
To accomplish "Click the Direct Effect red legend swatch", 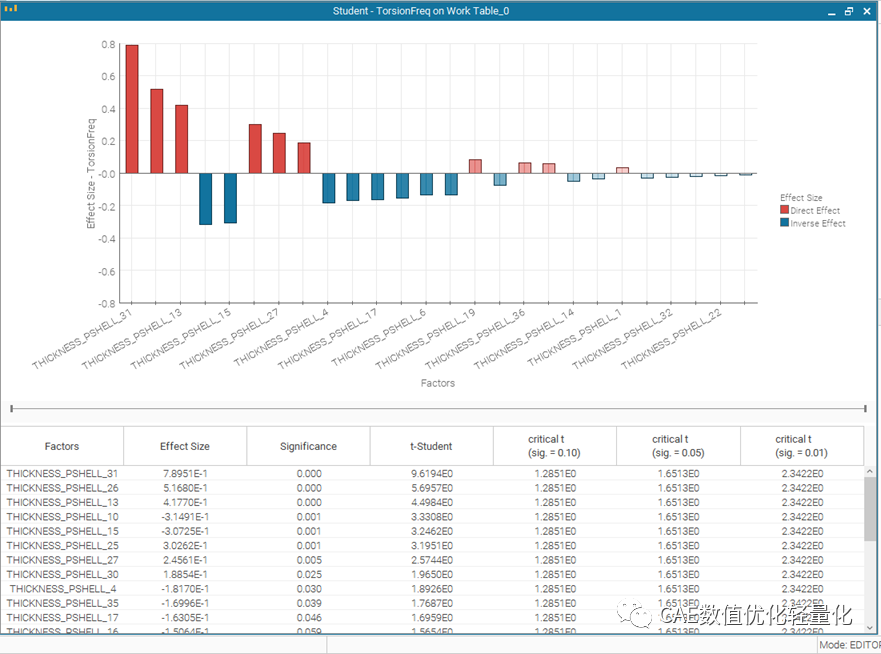I will [784, 210].
